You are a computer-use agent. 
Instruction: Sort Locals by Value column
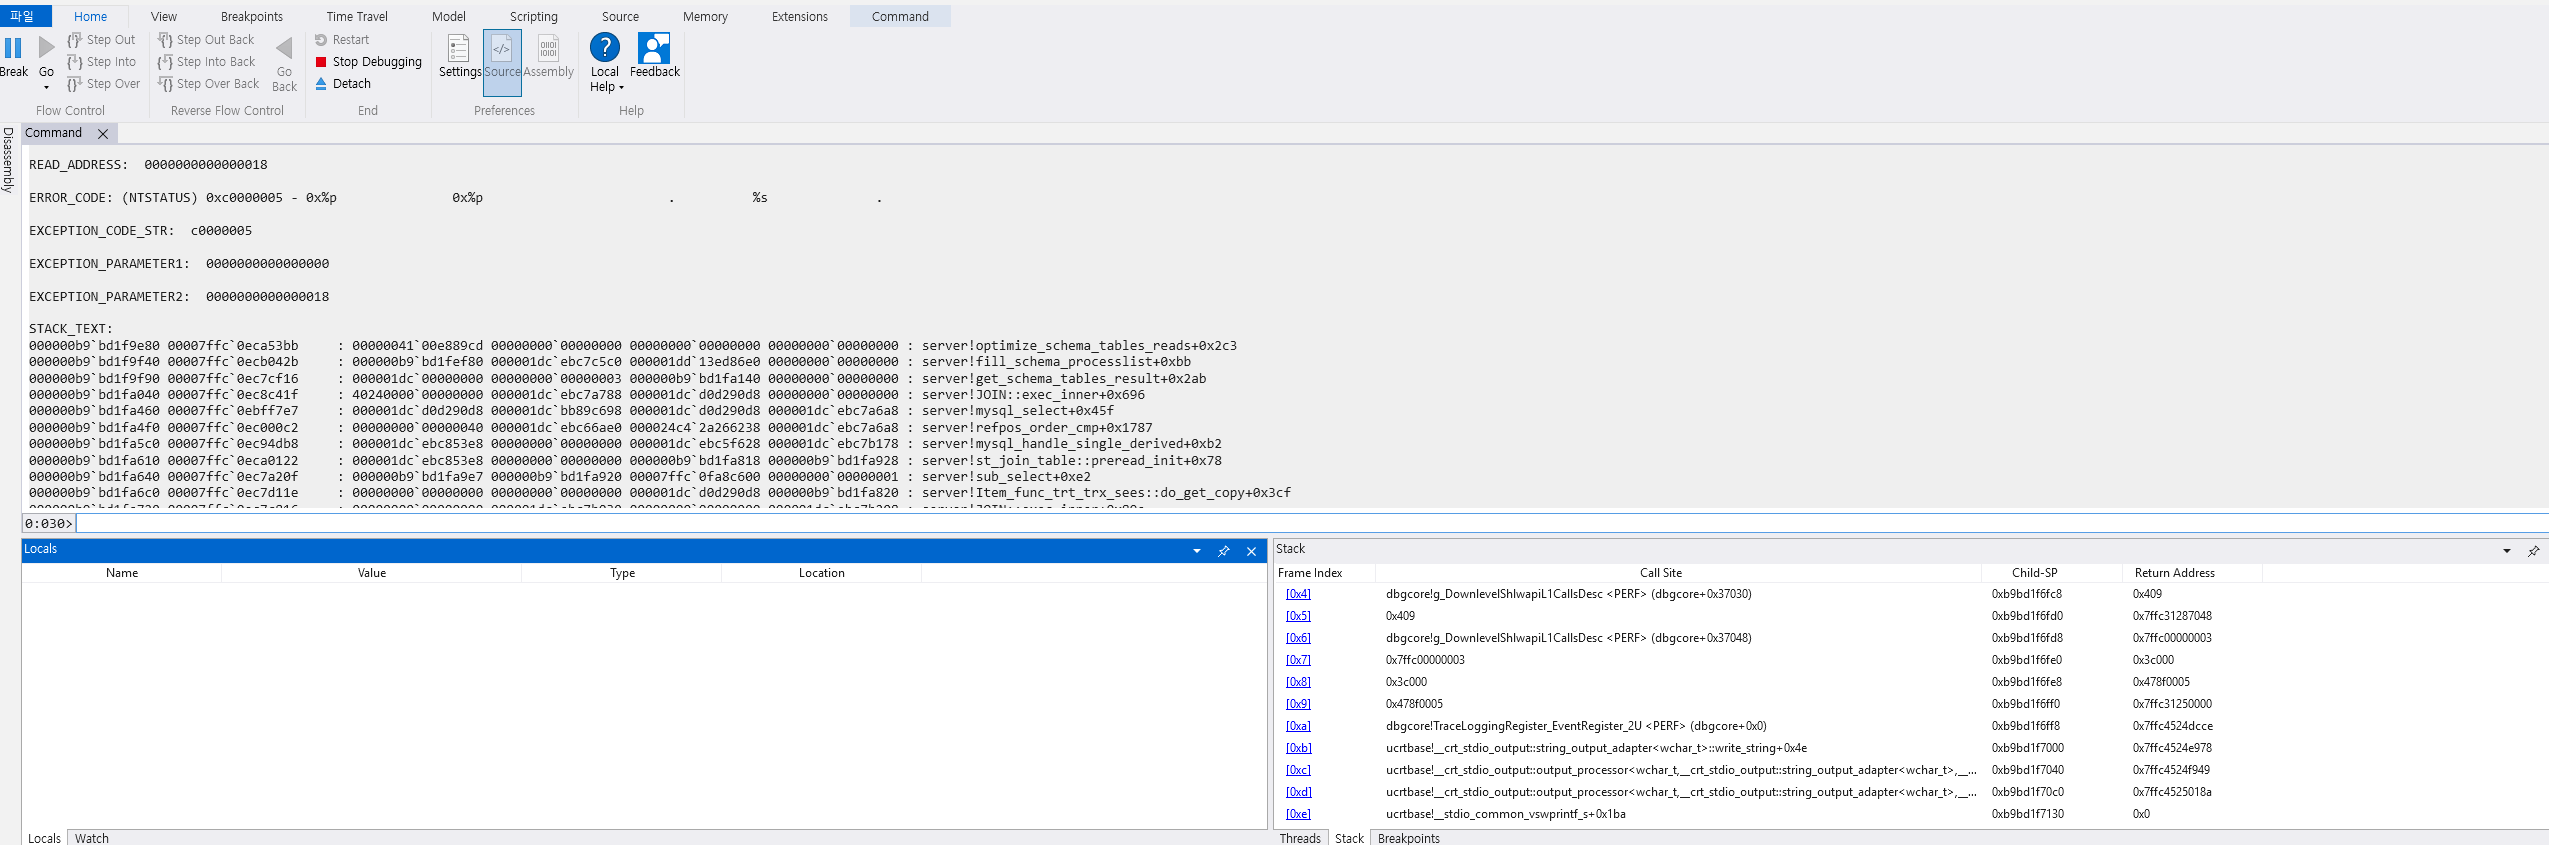tap(372, 573)
